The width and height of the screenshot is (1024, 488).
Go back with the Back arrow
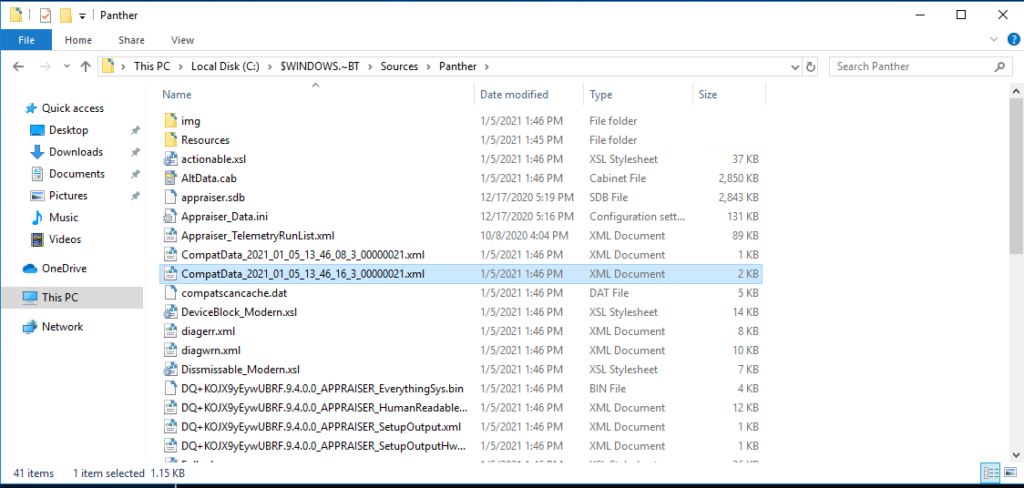(18, 67)
